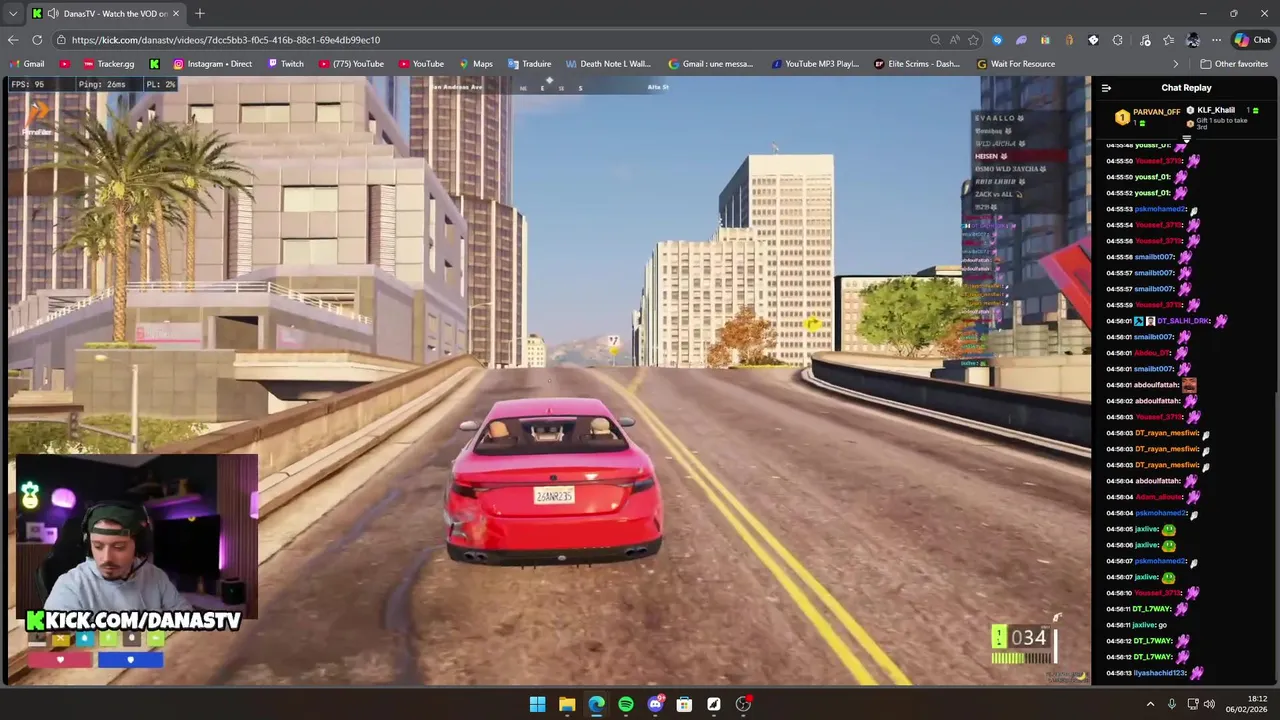Open Spotify from the taskbar
The width and height of the screenshot is (1280, 720).
pyautogui.click(x=626, y=704)
